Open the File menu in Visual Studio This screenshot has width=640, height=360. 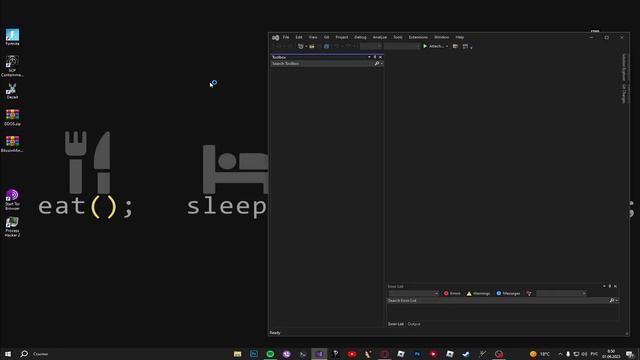tap(286, 37)
